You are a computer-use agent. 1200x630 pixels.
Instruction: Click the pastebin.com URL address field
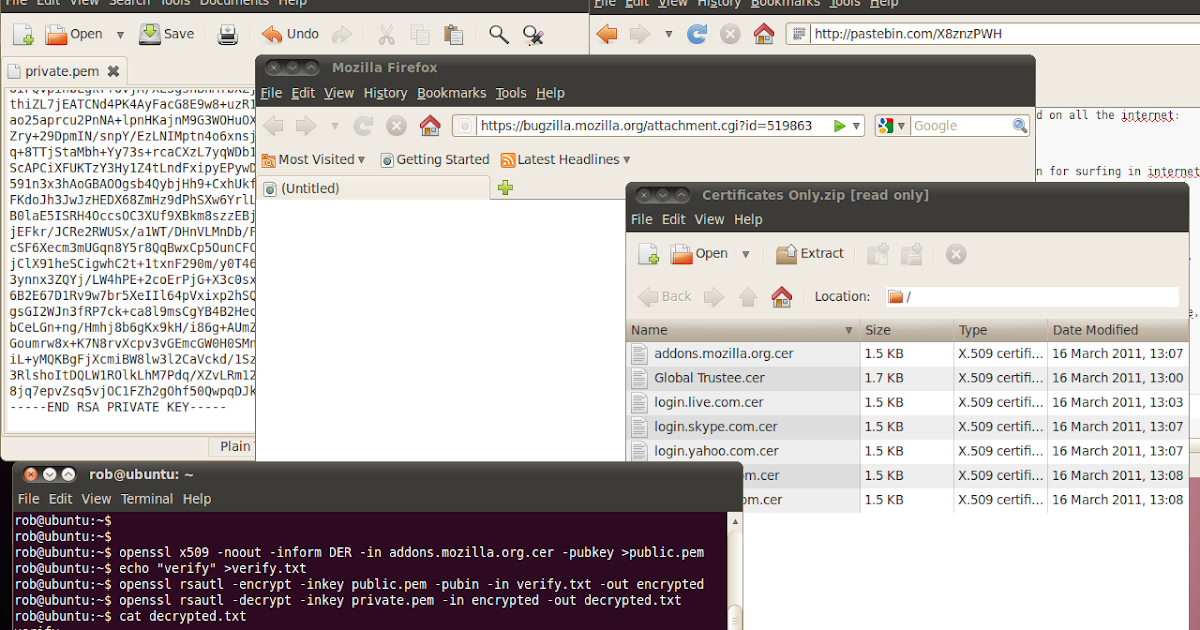click(x=992, y=34)
